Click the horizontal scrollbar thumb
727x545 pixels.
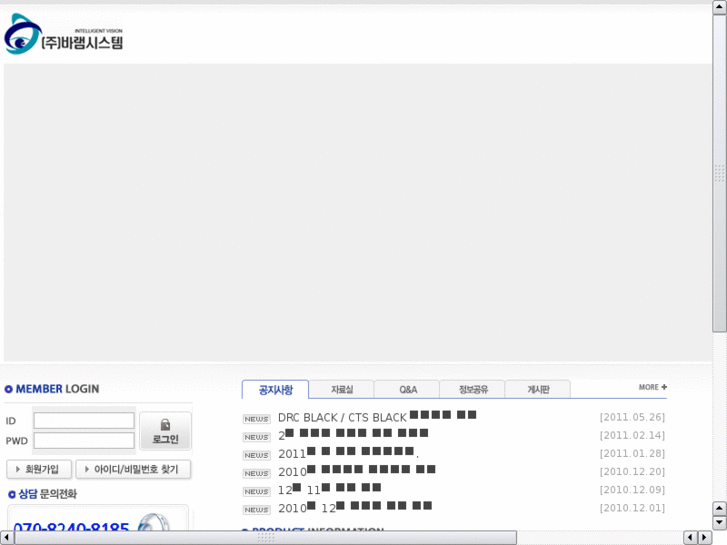click(266, 537)
